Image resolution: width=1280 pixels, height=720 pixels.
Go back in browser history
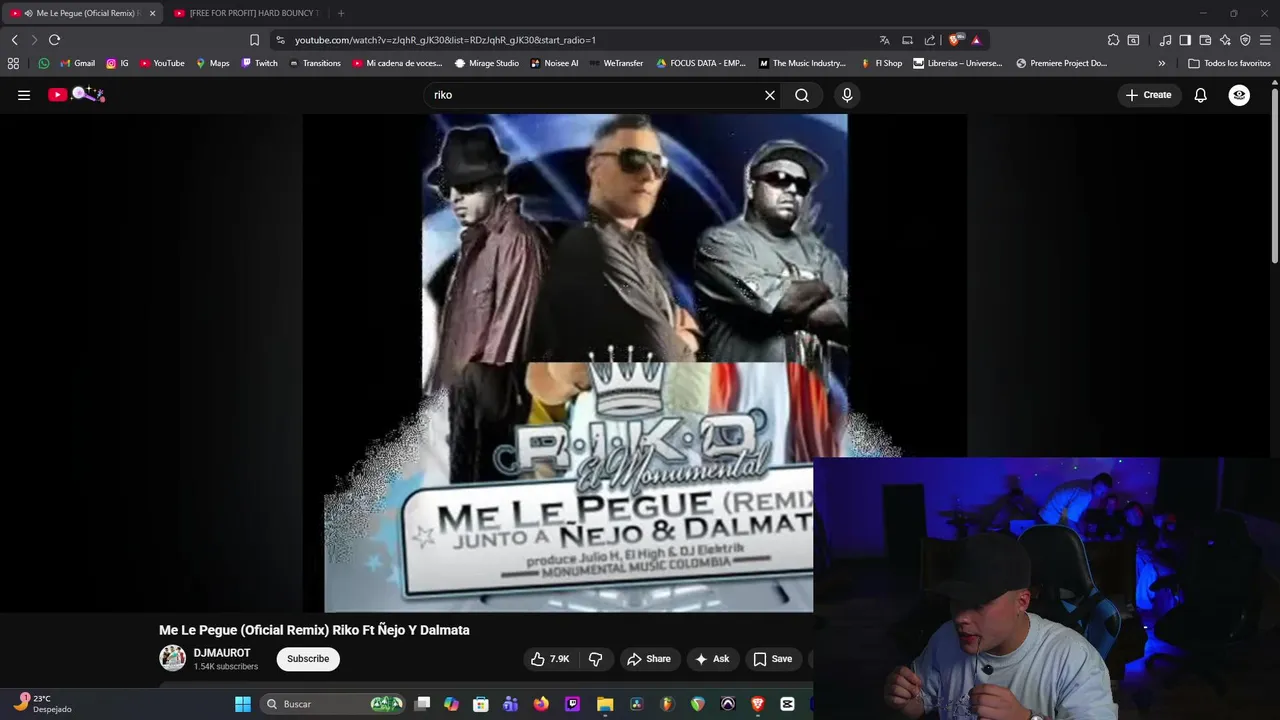pos(14,40)
